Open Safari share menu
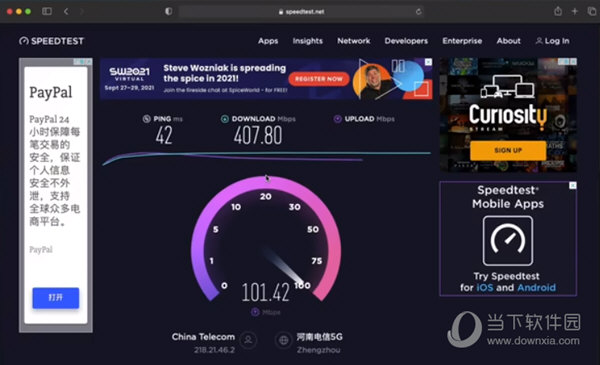This screenshot has width=600, height=365. pyautogui.click(x=558, y=11)
